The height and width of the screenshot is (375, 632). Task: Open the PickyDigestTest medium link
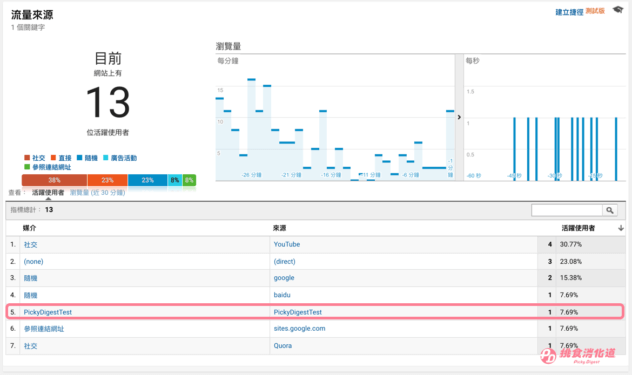pyautogui.click(x=48, y=312)
